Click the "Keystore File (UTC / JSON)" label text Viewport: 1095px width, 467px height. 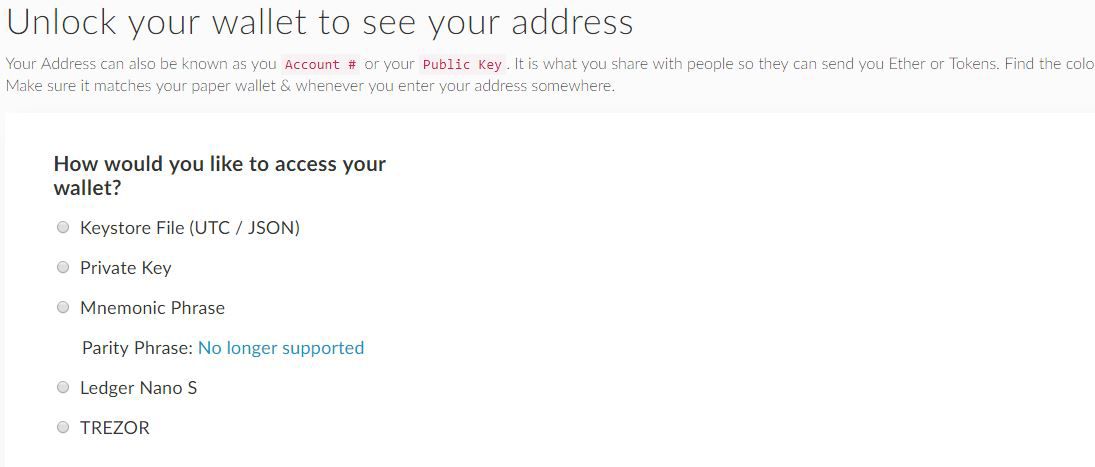190,228
